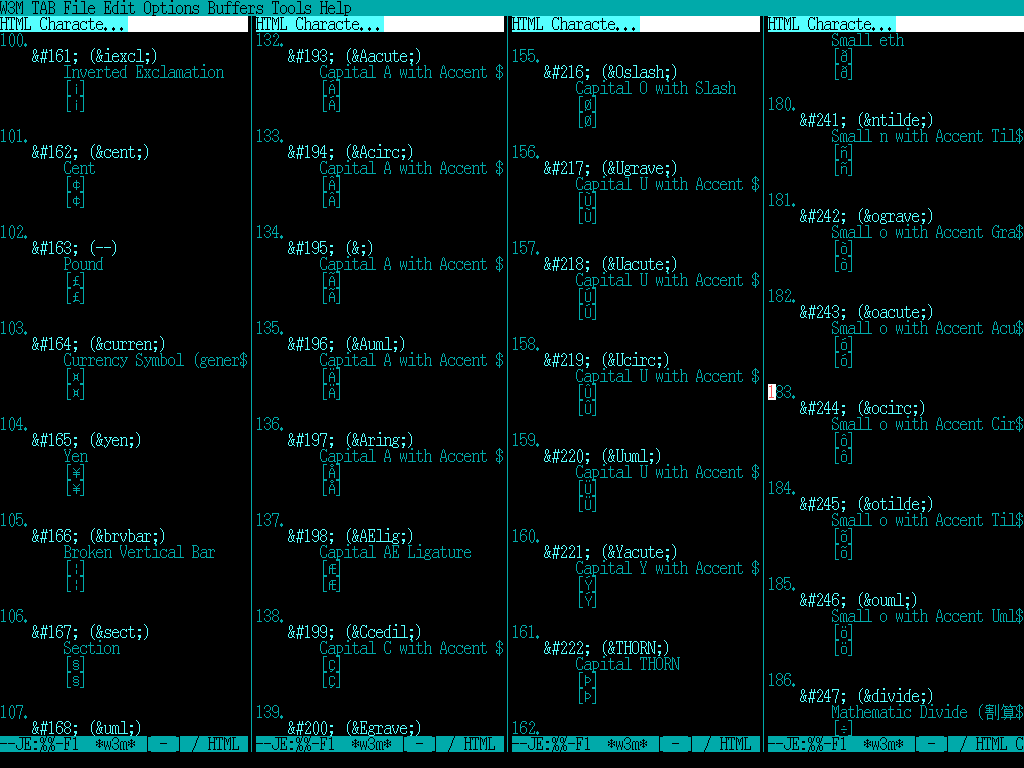Click the &#198; (&AElig;) entity line
Viewport: 1024px width, 768px height.
(351, 536)
